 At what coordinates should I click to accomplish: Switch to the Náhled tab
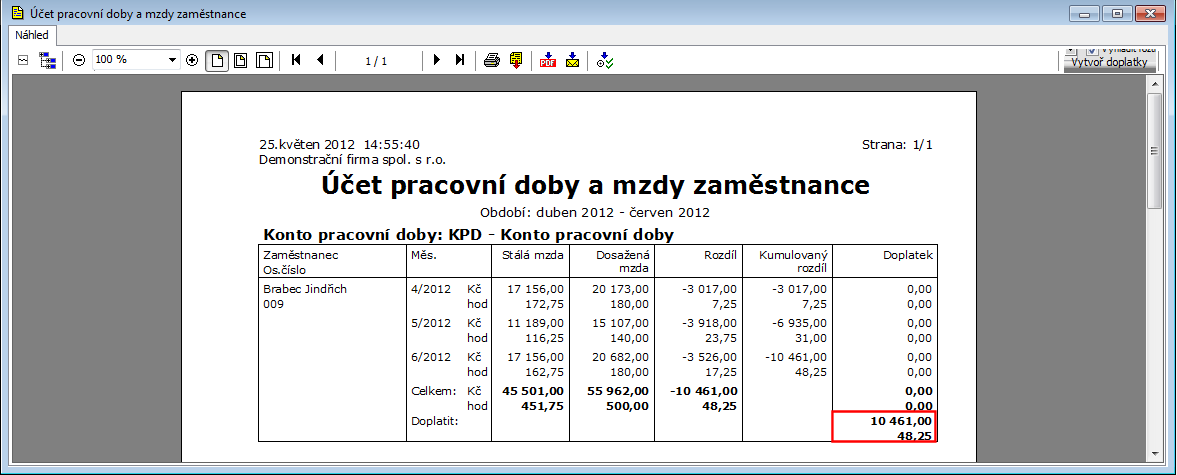[33, 35]
